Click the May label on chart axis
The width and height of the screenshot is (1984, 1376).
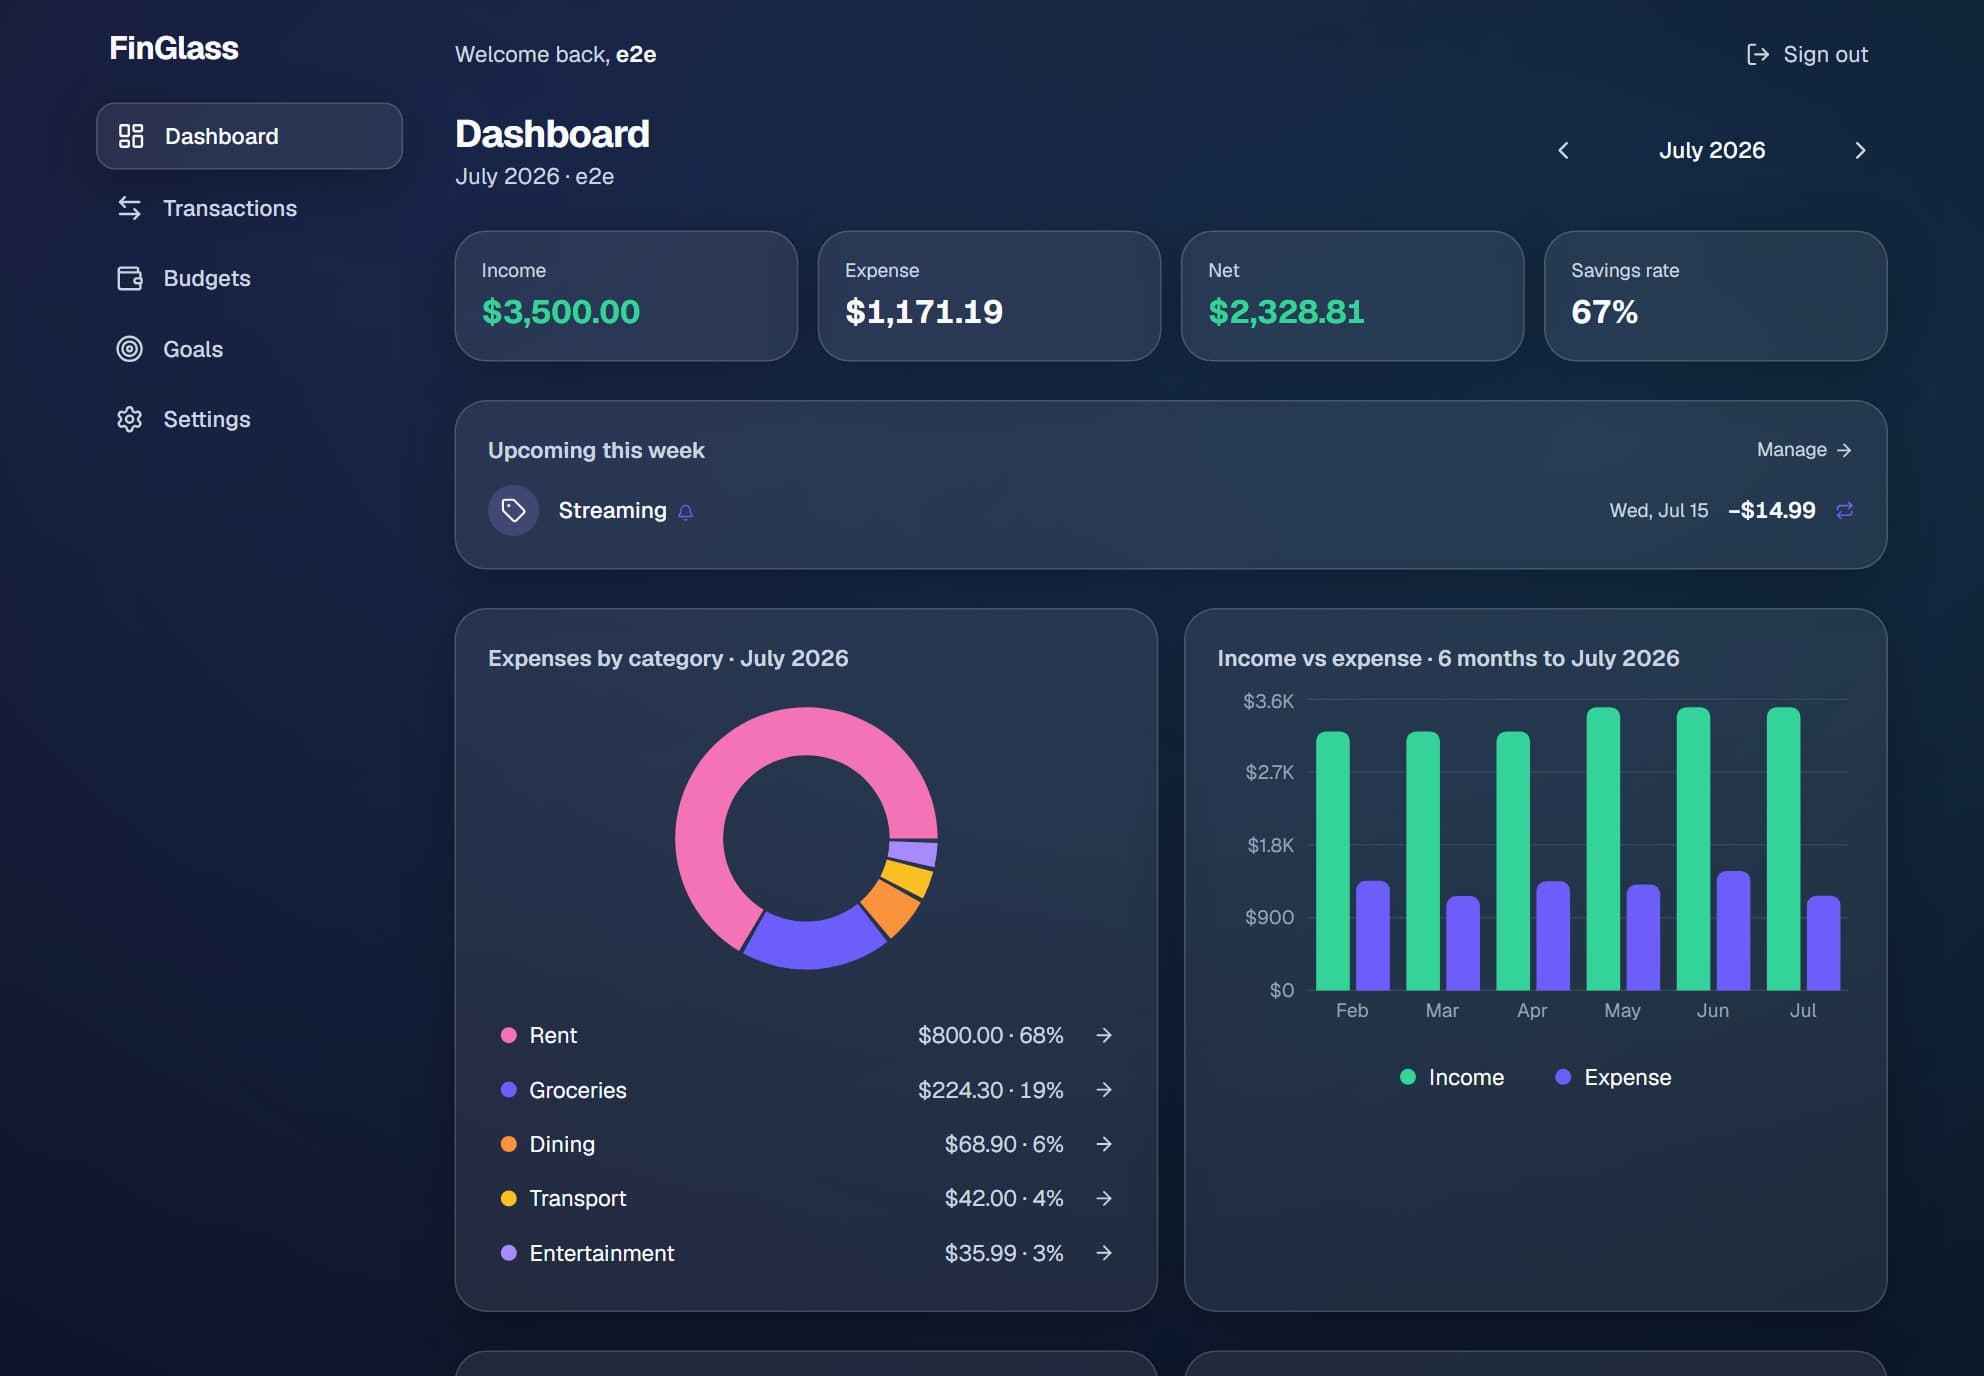[x=1622, y=1010]
